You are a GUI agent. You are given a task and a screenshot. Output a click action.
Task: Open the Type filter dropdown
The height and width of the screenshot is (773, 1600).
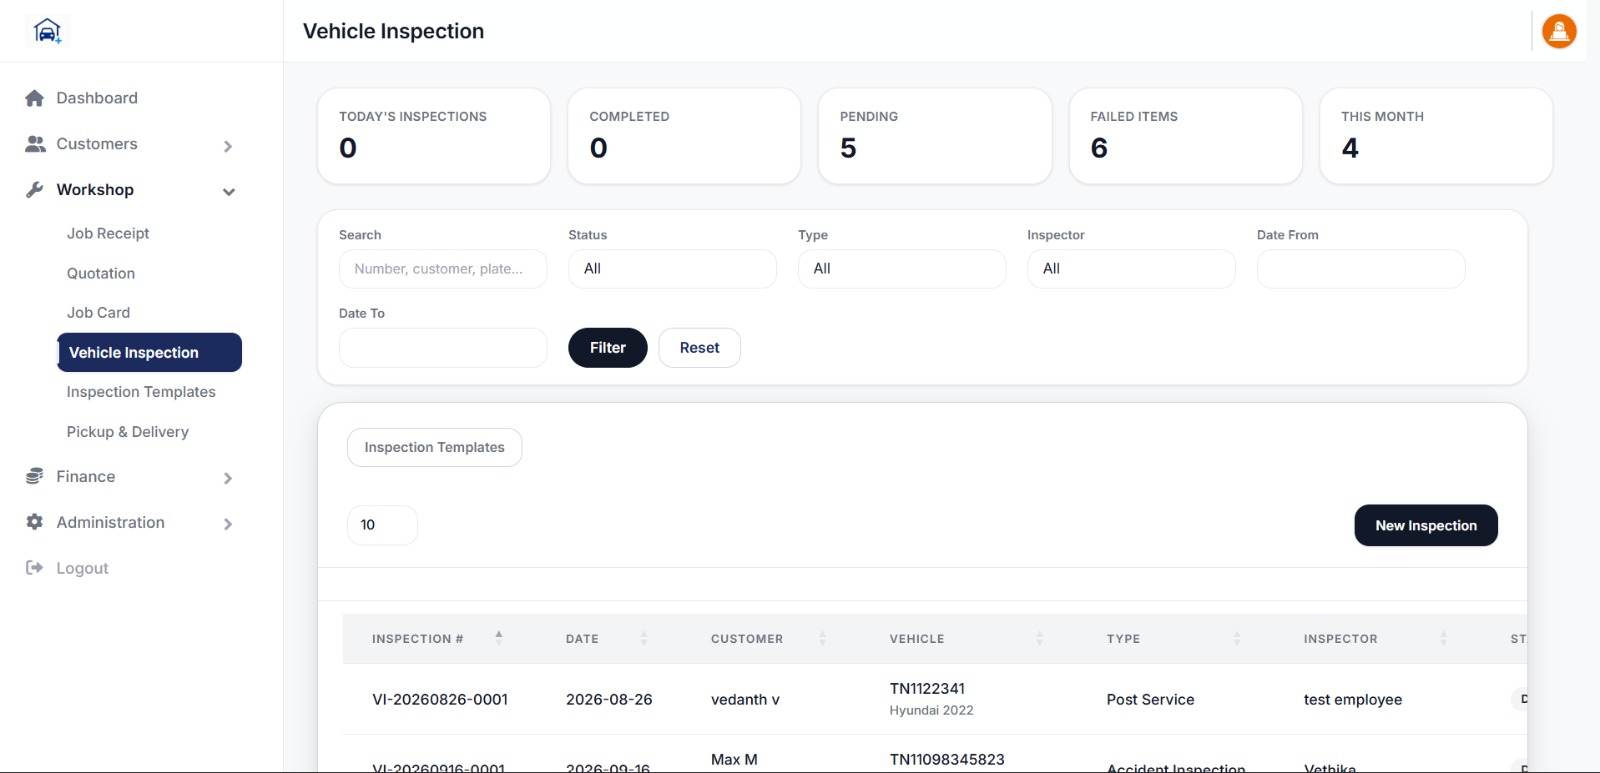click(902, 269)
